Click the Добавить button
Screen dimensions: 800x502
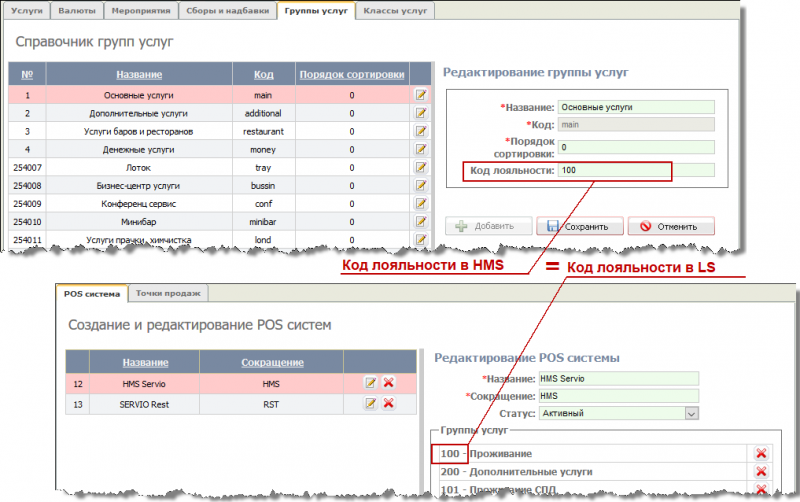[488, 226]
